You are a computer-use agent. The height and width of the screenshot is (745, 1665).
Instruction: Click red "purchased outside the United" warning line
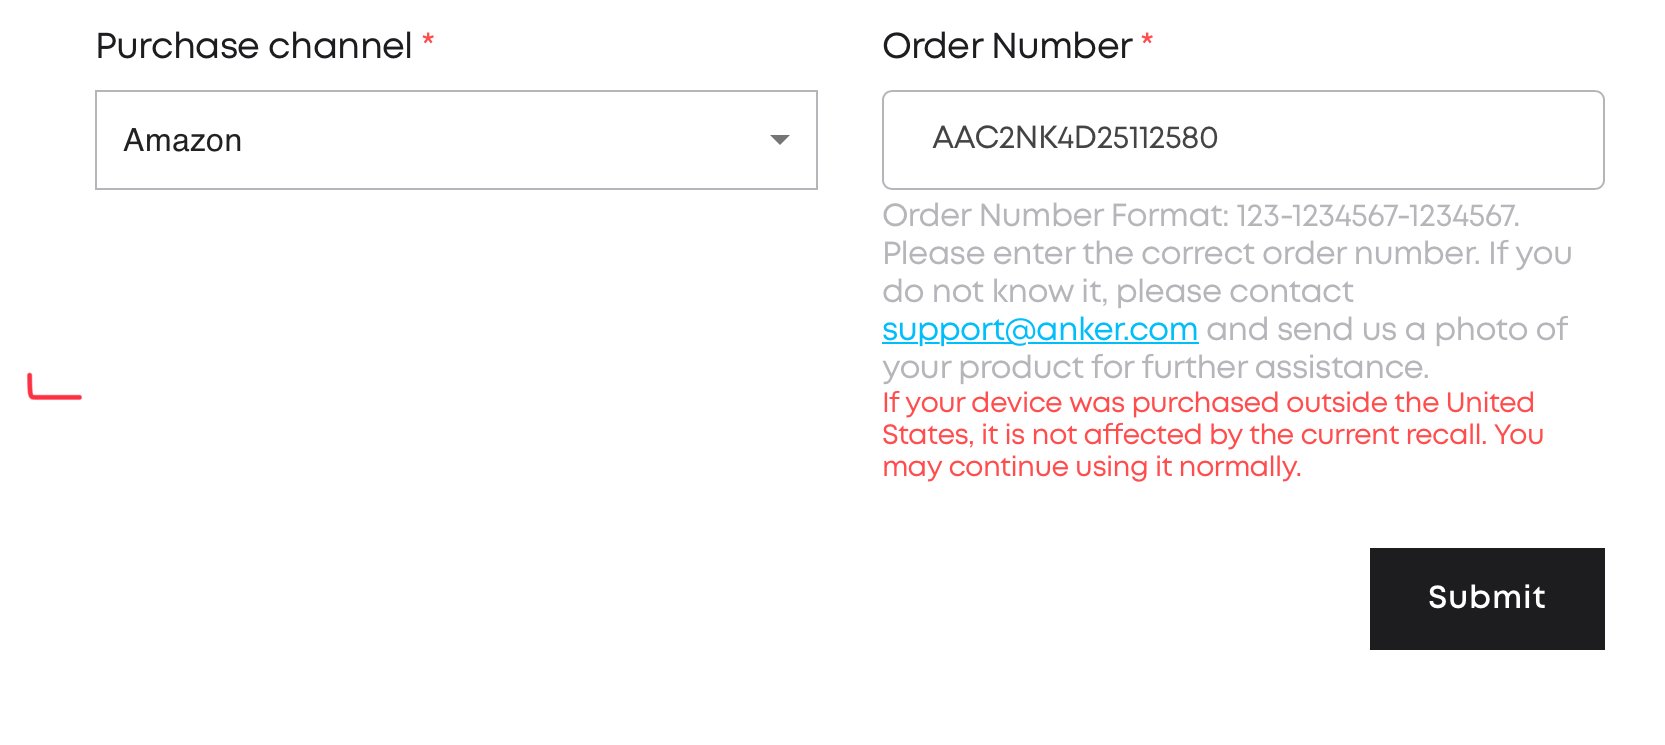1208,402
